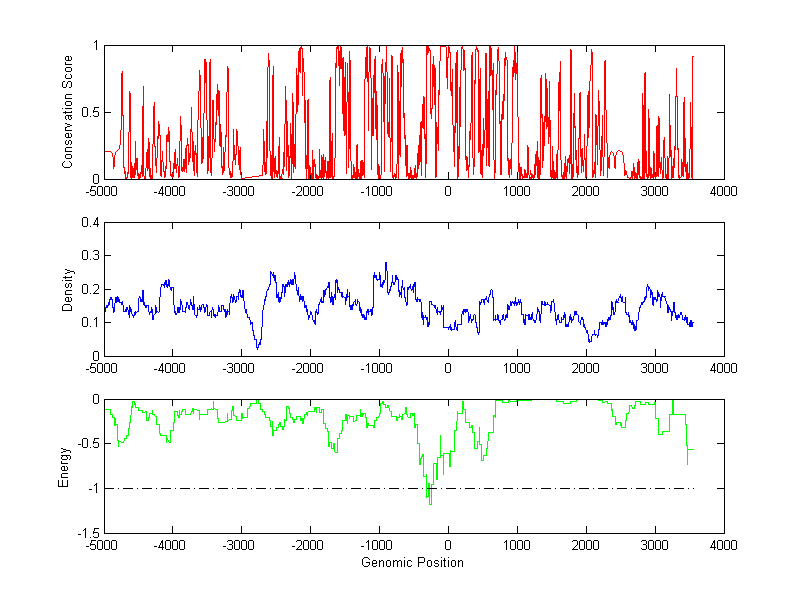Image resolution: width=800 pixels, height=599 pixels.
Task: Select the blue density peak near -900
Action: point(386,264)
